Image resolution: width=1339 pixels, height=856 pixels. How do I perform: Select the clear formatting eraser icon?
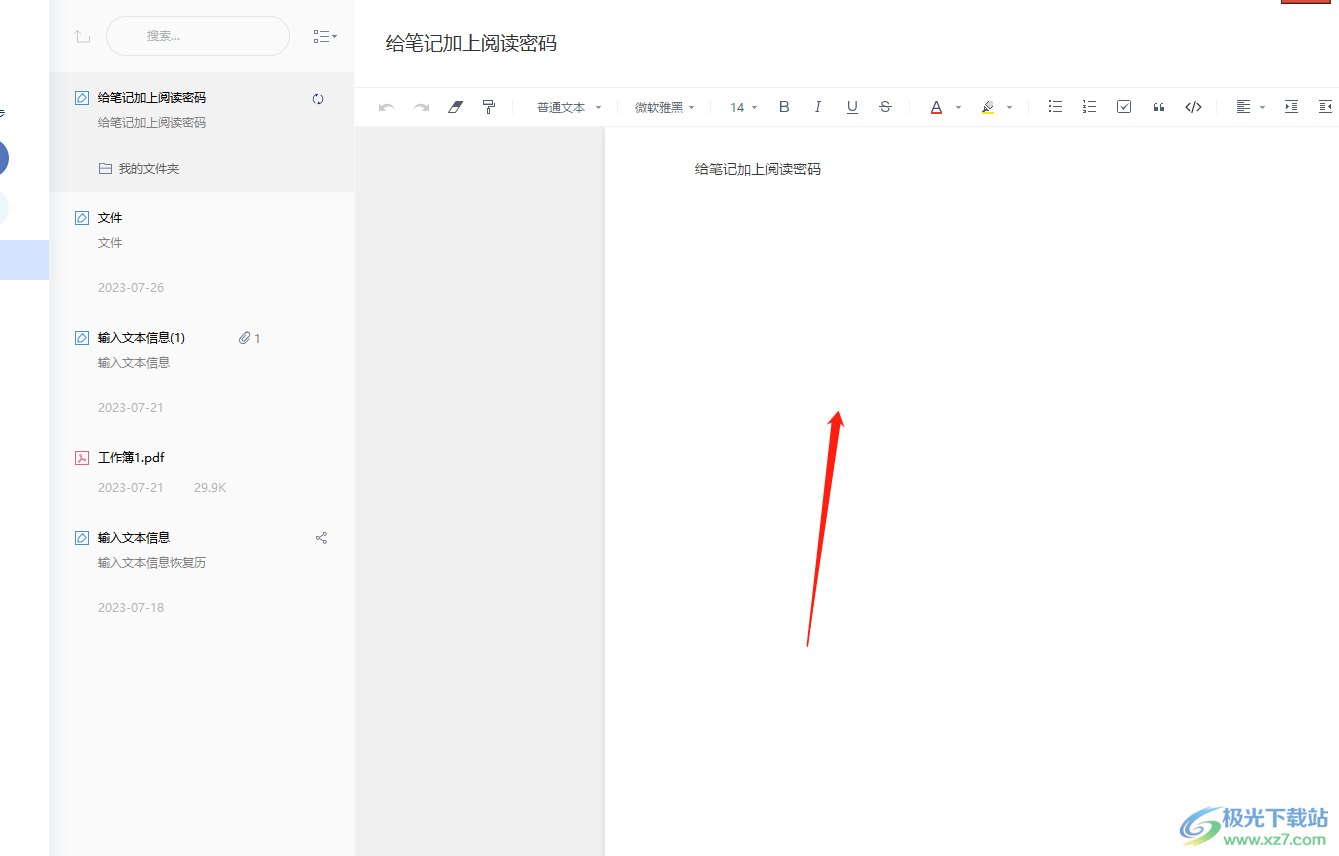455,107
